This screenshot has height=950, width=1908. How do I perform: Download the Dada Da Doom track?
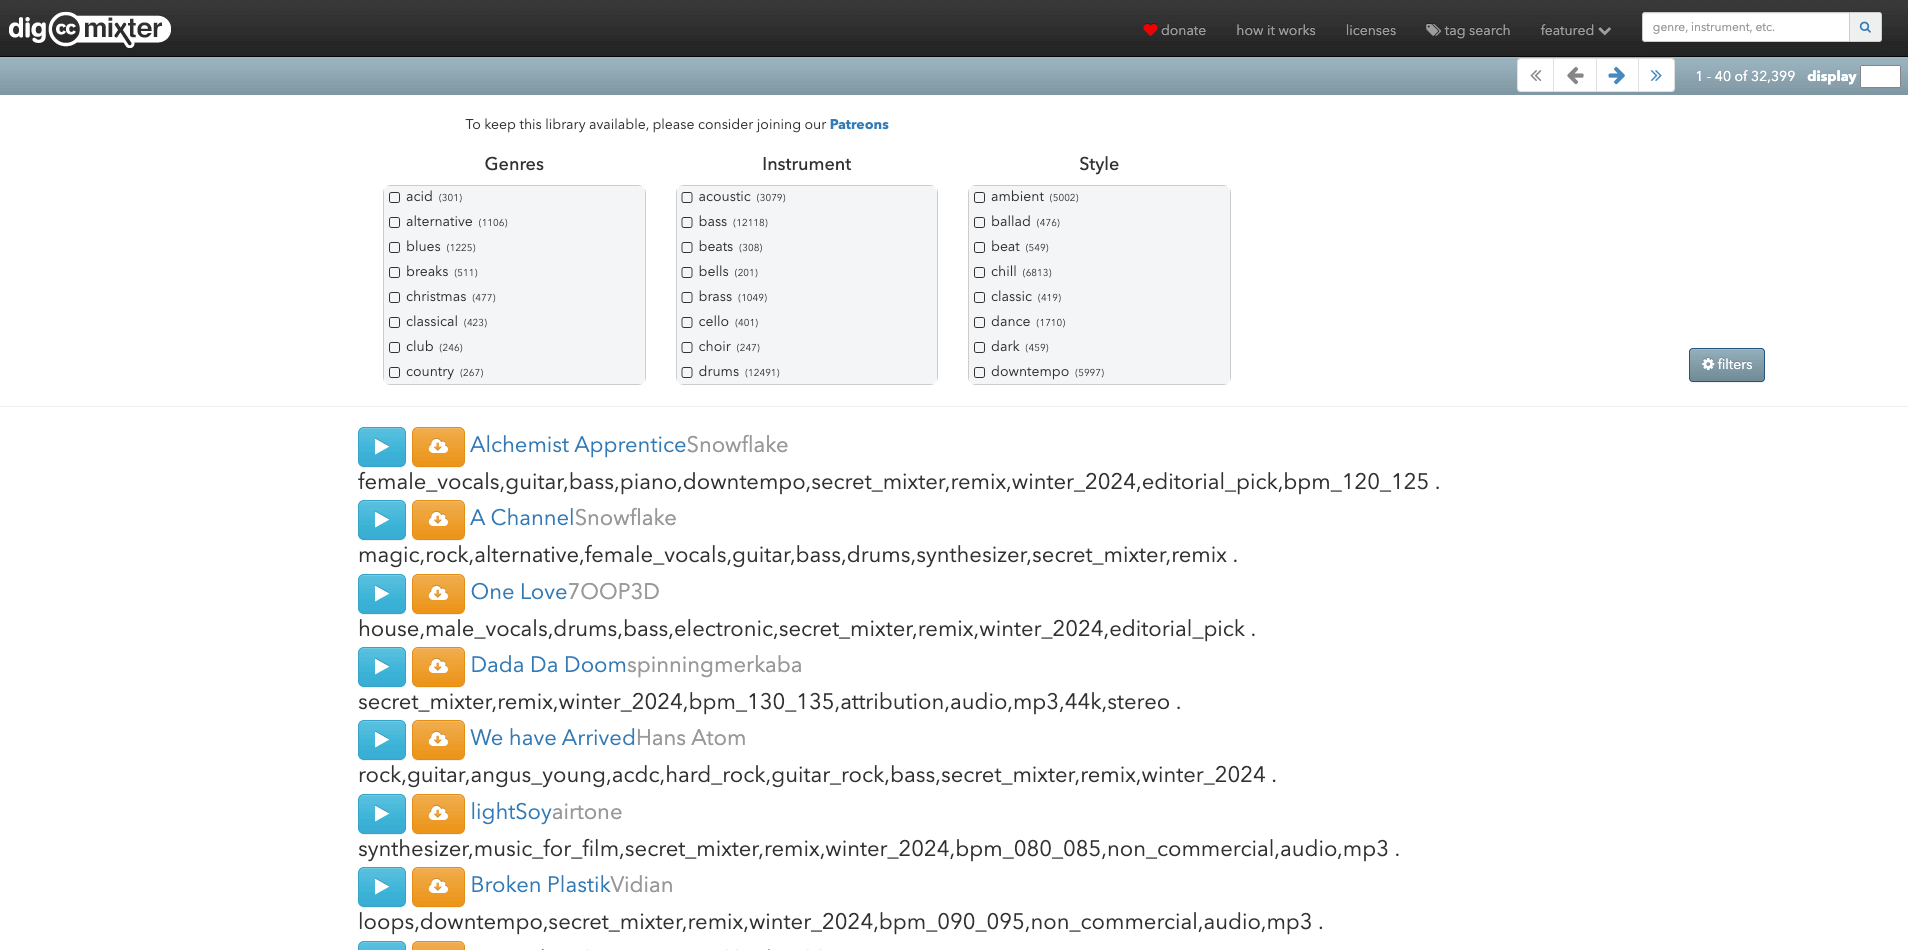pos(438,667)
